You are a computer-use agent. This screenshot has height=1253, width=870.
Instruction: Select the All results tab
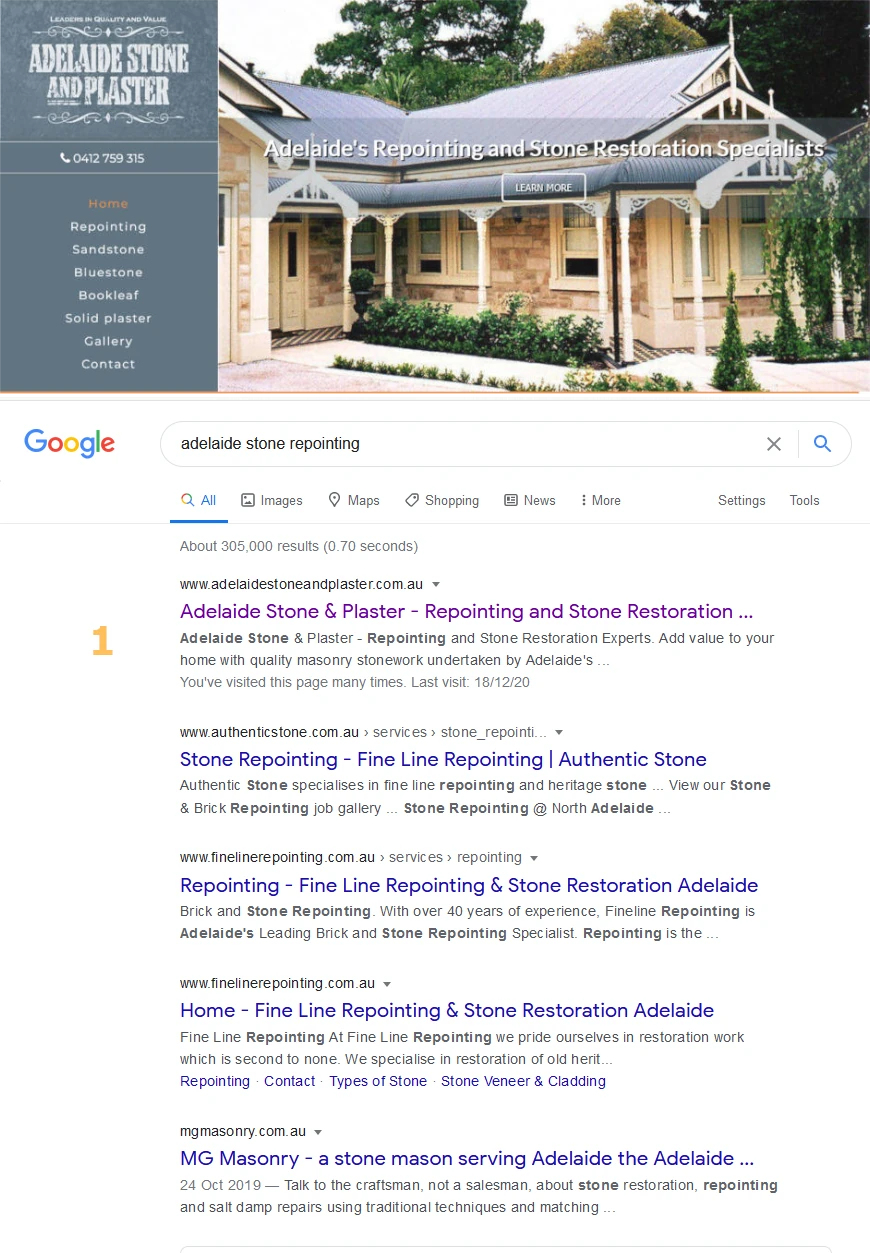198,501
